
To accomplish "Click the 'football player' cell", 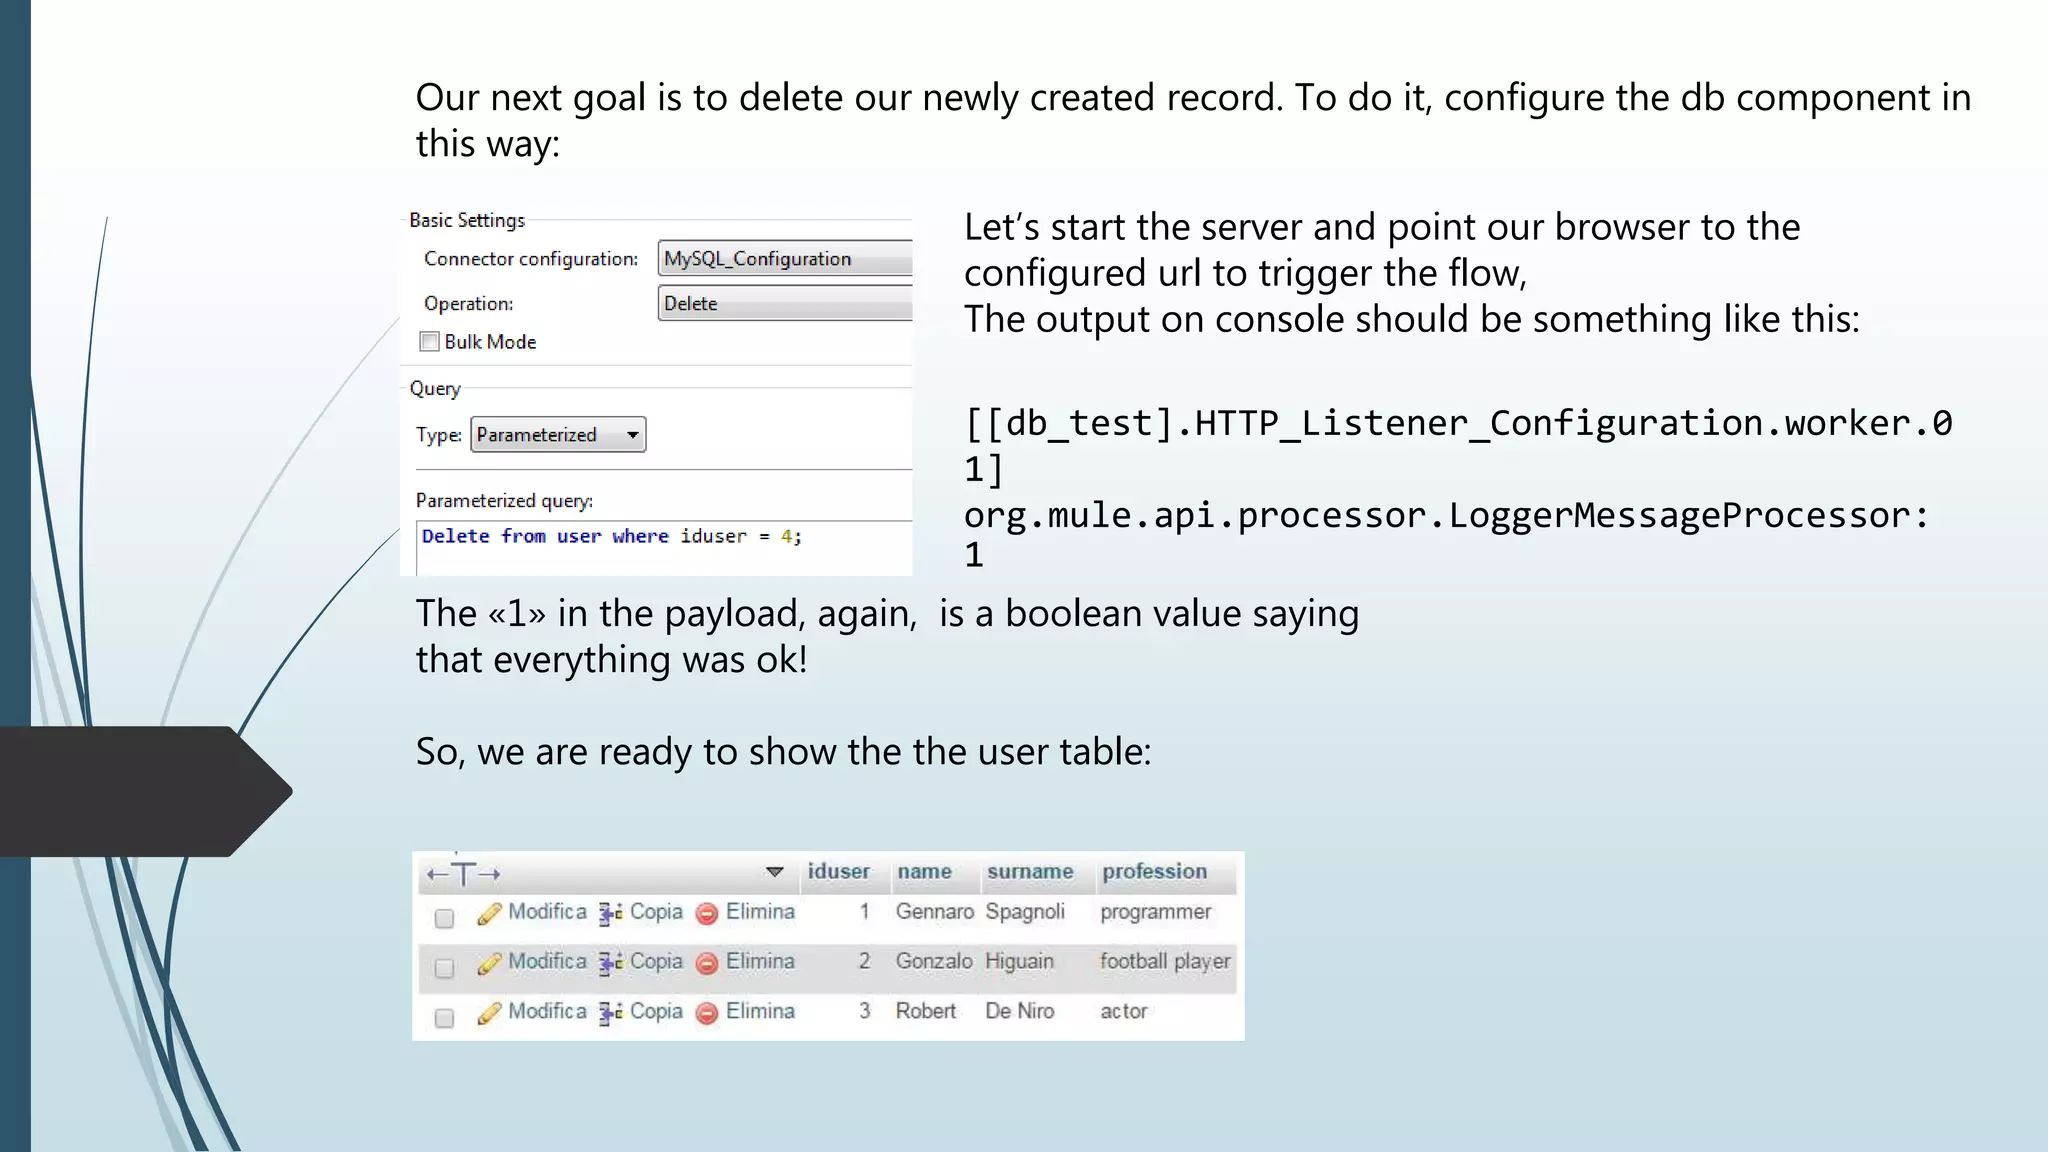I will click(1165, 962).
